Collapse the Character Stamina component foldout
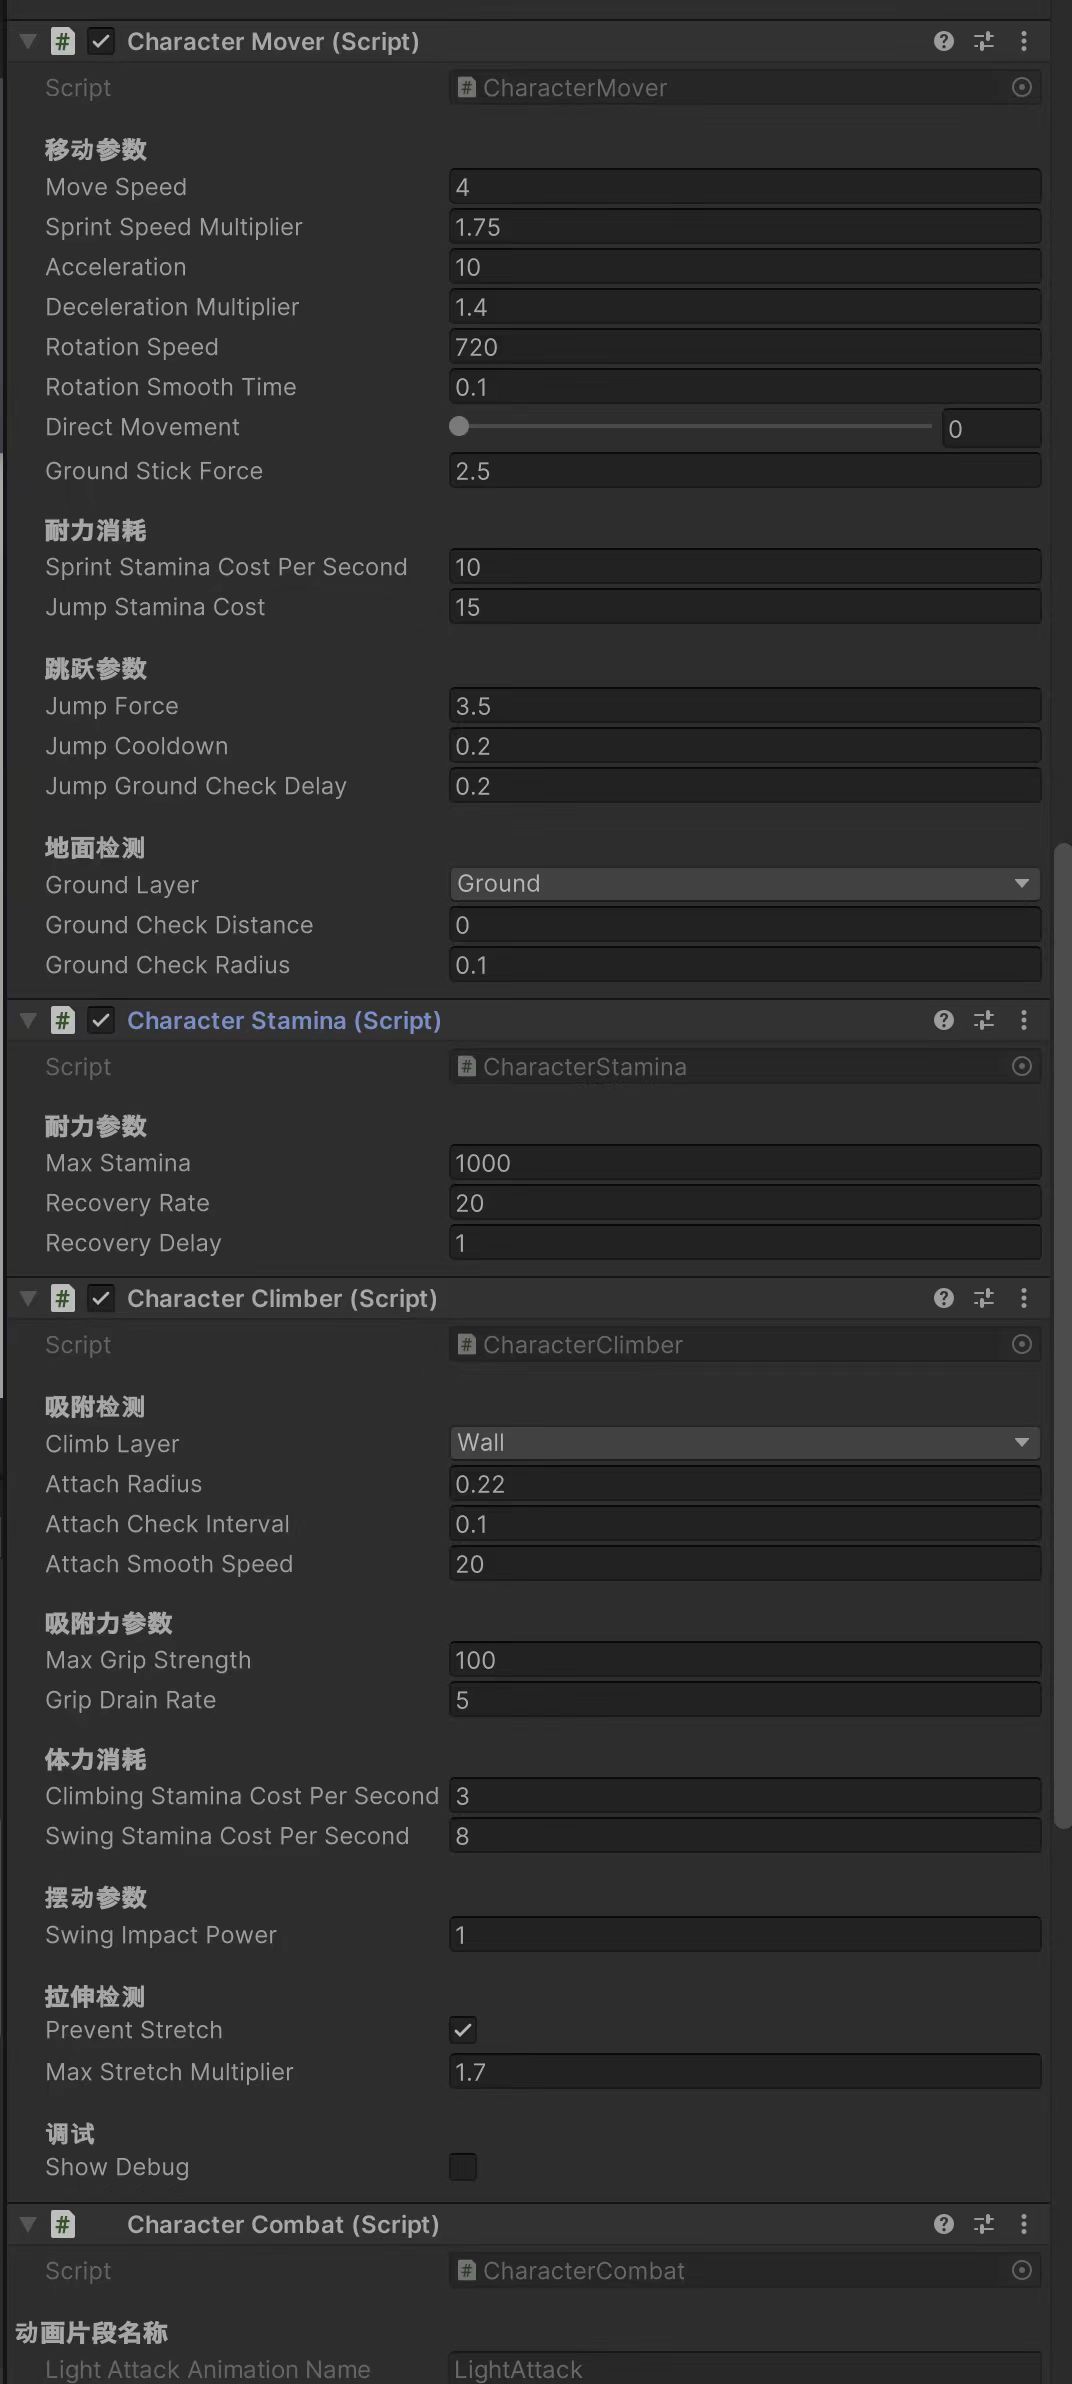1072x2384 pixels. 28,1020
